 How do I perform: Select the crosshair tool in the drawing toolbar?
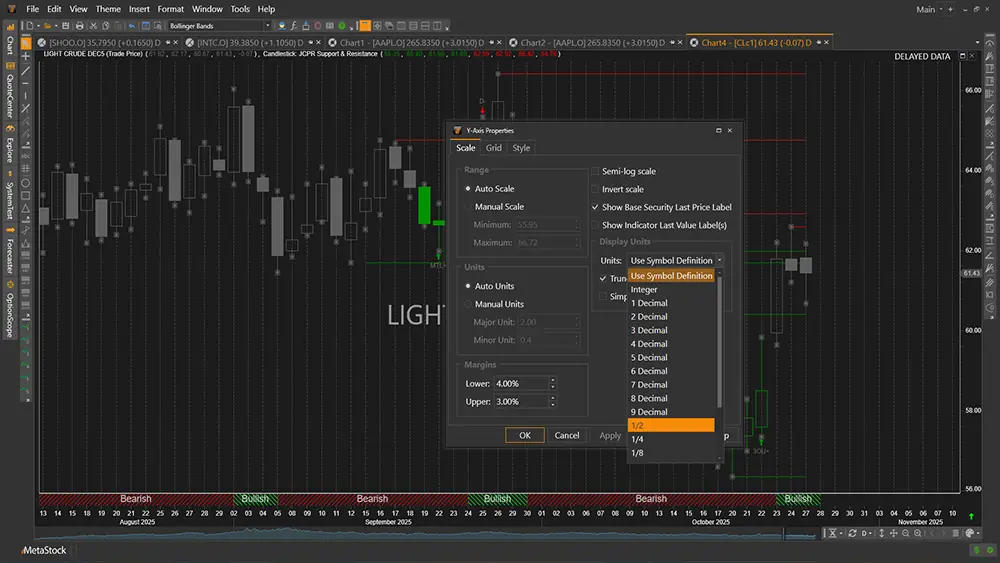26,57
